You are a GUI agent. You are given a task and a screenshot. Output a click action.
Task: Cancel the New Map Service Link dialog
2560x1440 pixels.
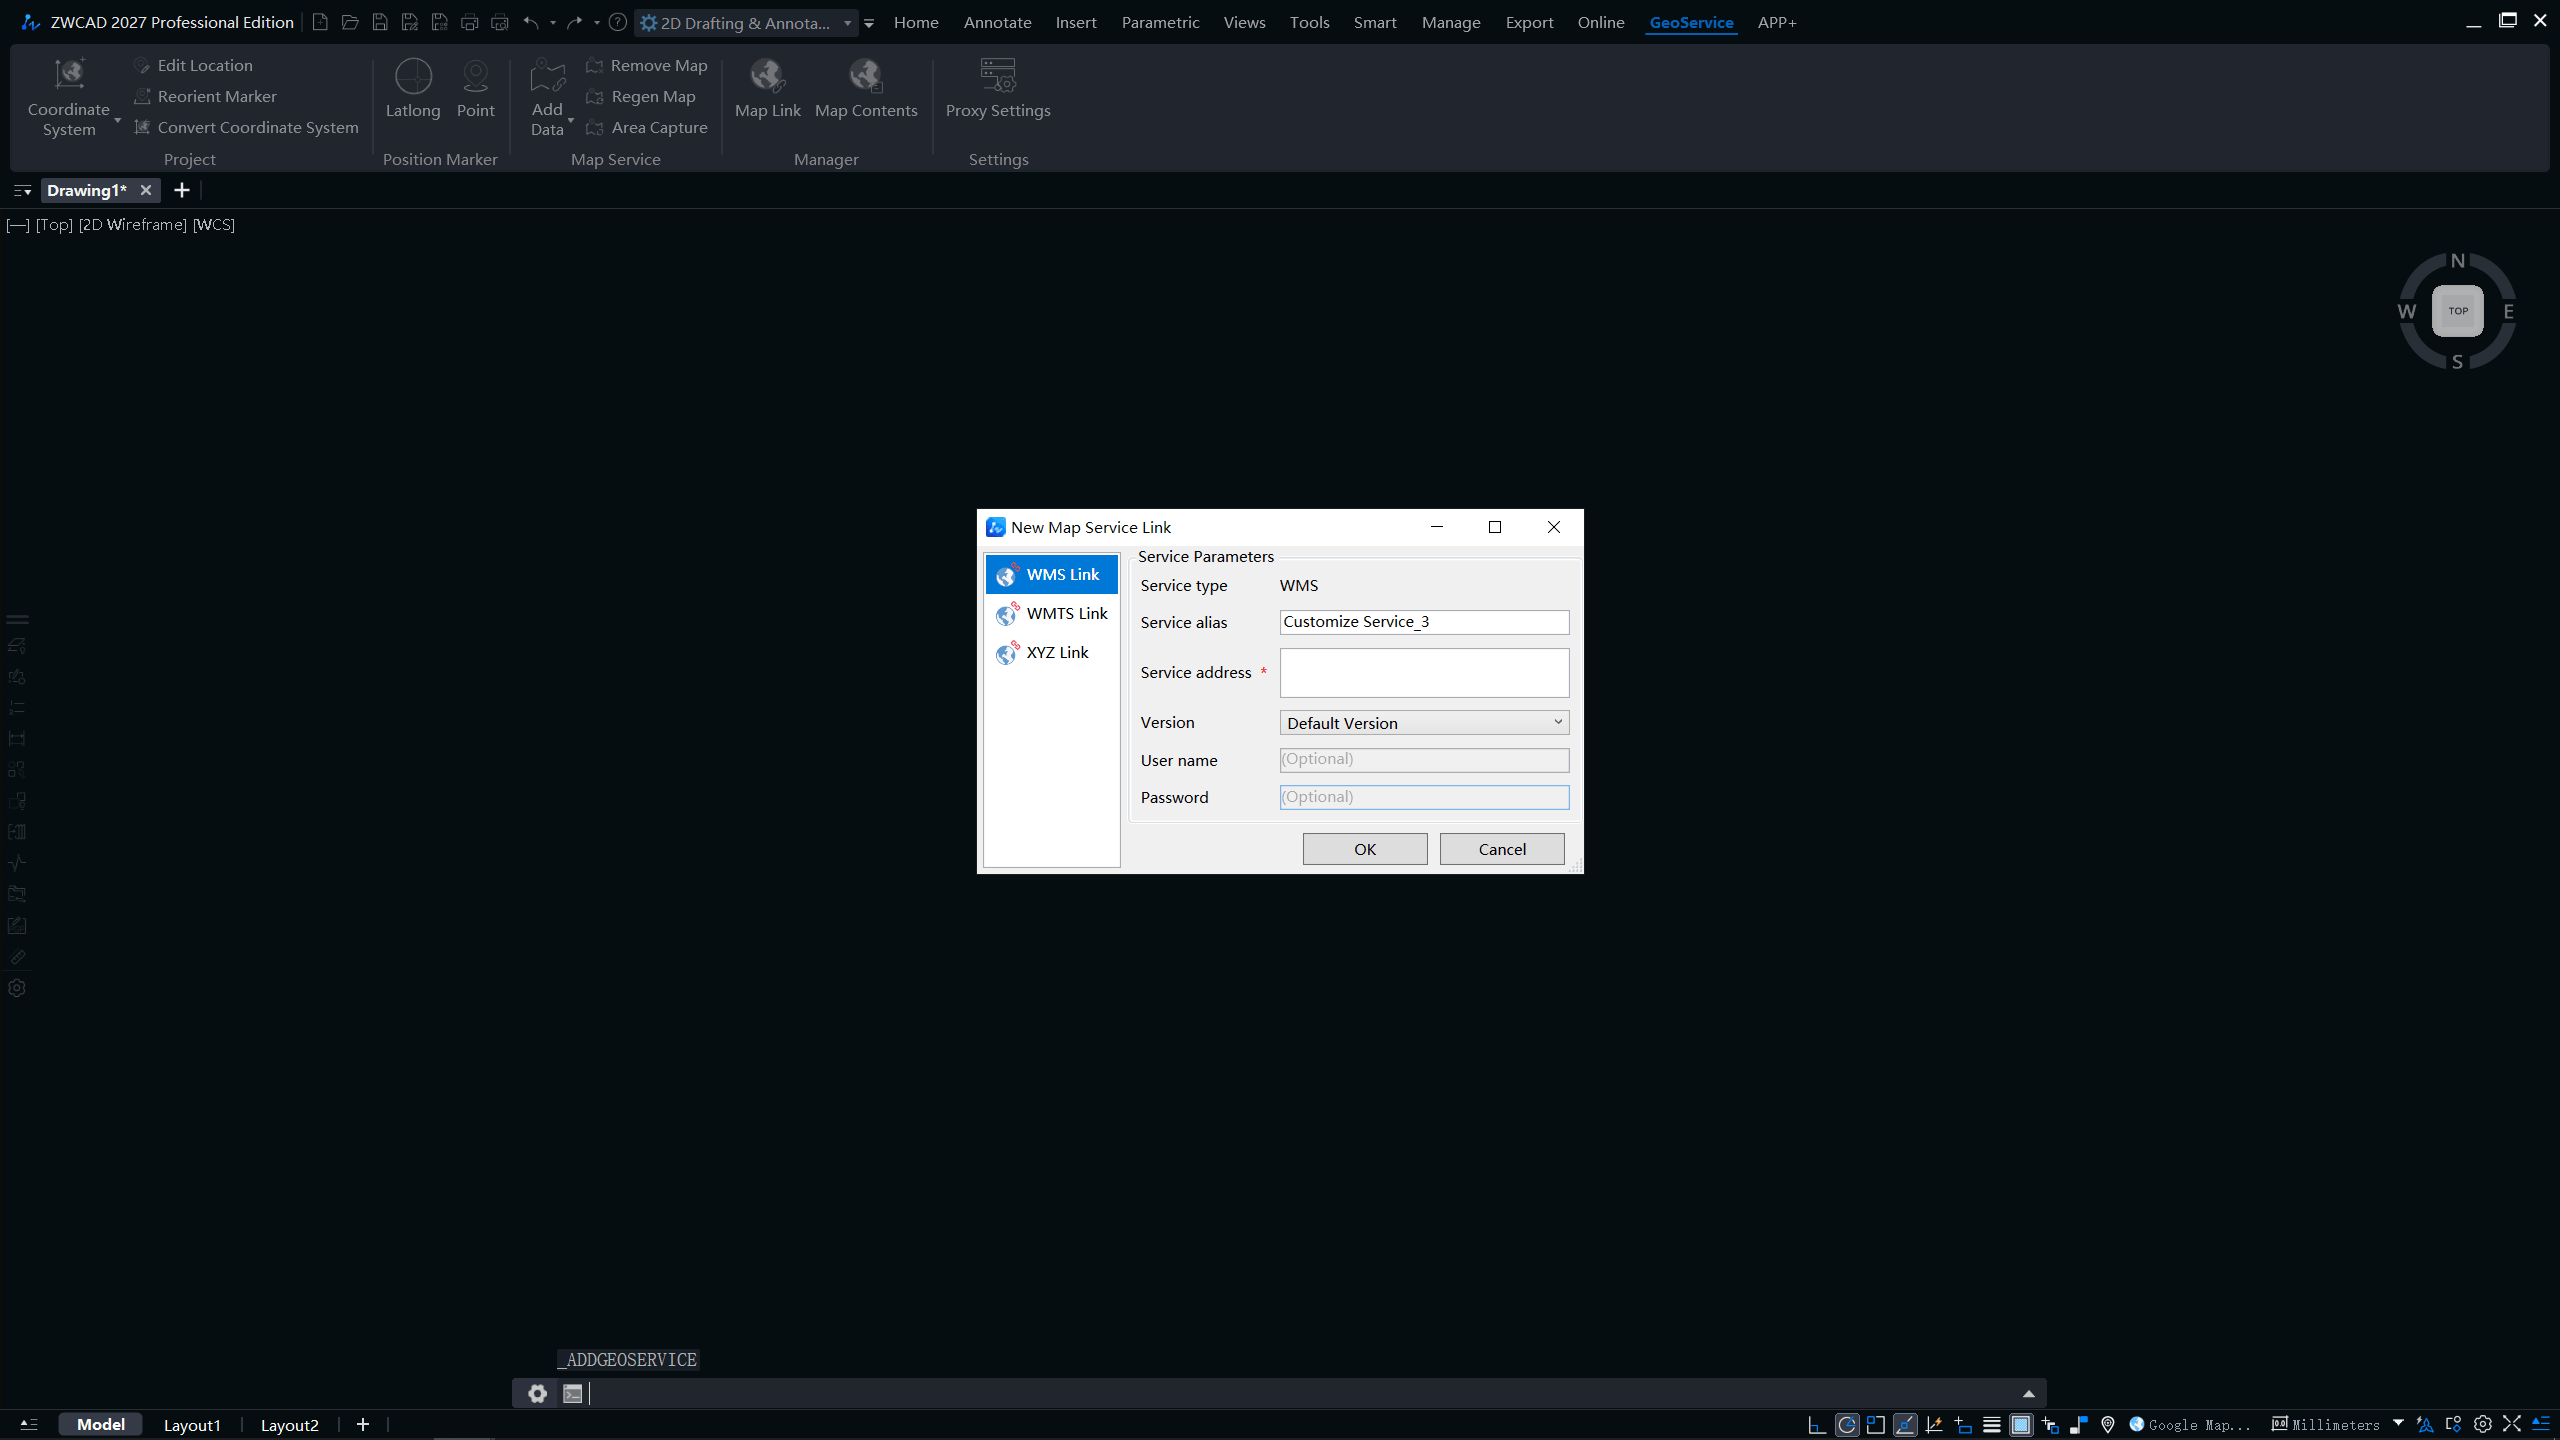point(1501,849)
